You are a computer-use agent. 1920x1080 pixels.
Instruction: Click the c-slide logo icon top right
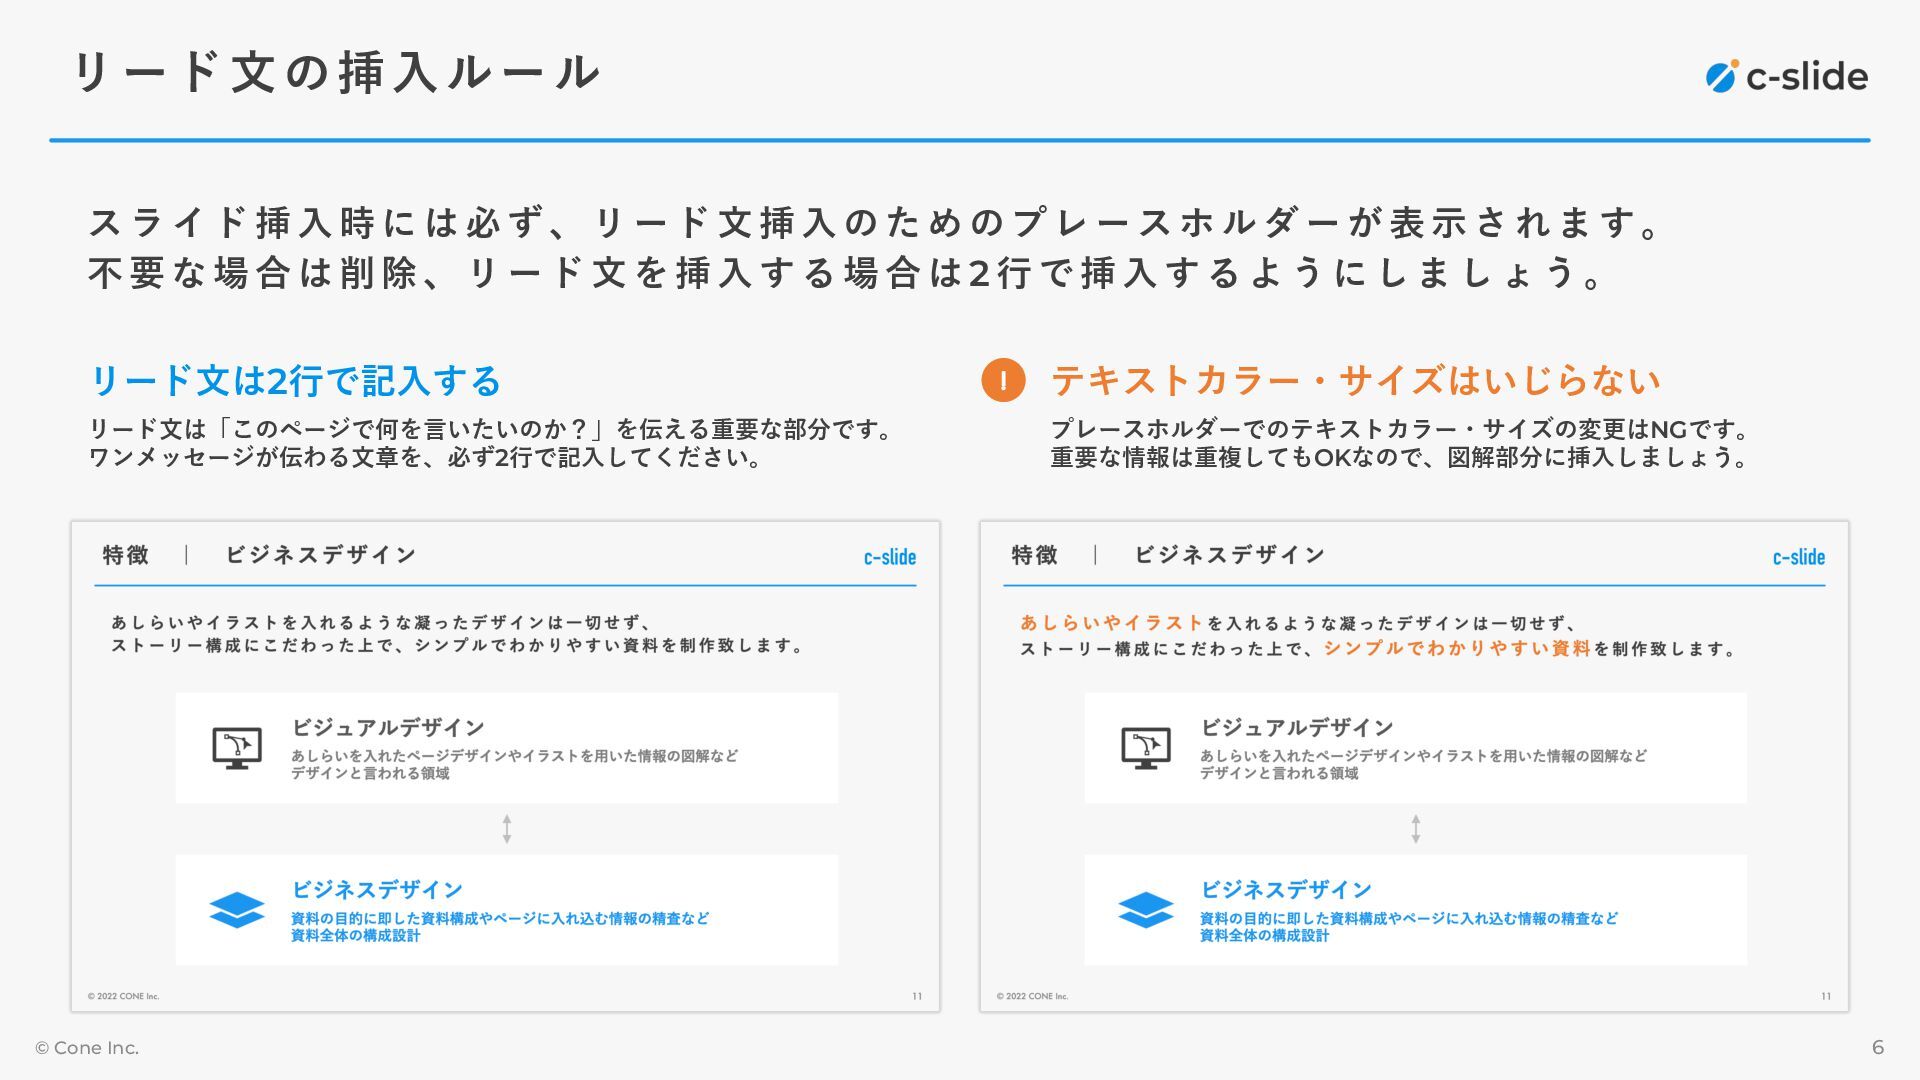(1721, 76)
